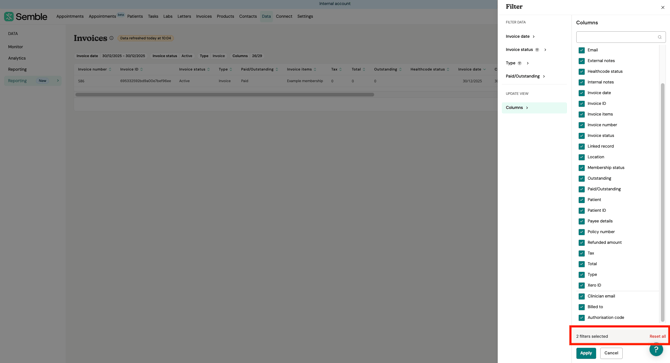Viewport: 670px width, 363px height.
Task: Click the info icon beside Invoices heading
Action: pyautogui.click(x=111, y=38)
